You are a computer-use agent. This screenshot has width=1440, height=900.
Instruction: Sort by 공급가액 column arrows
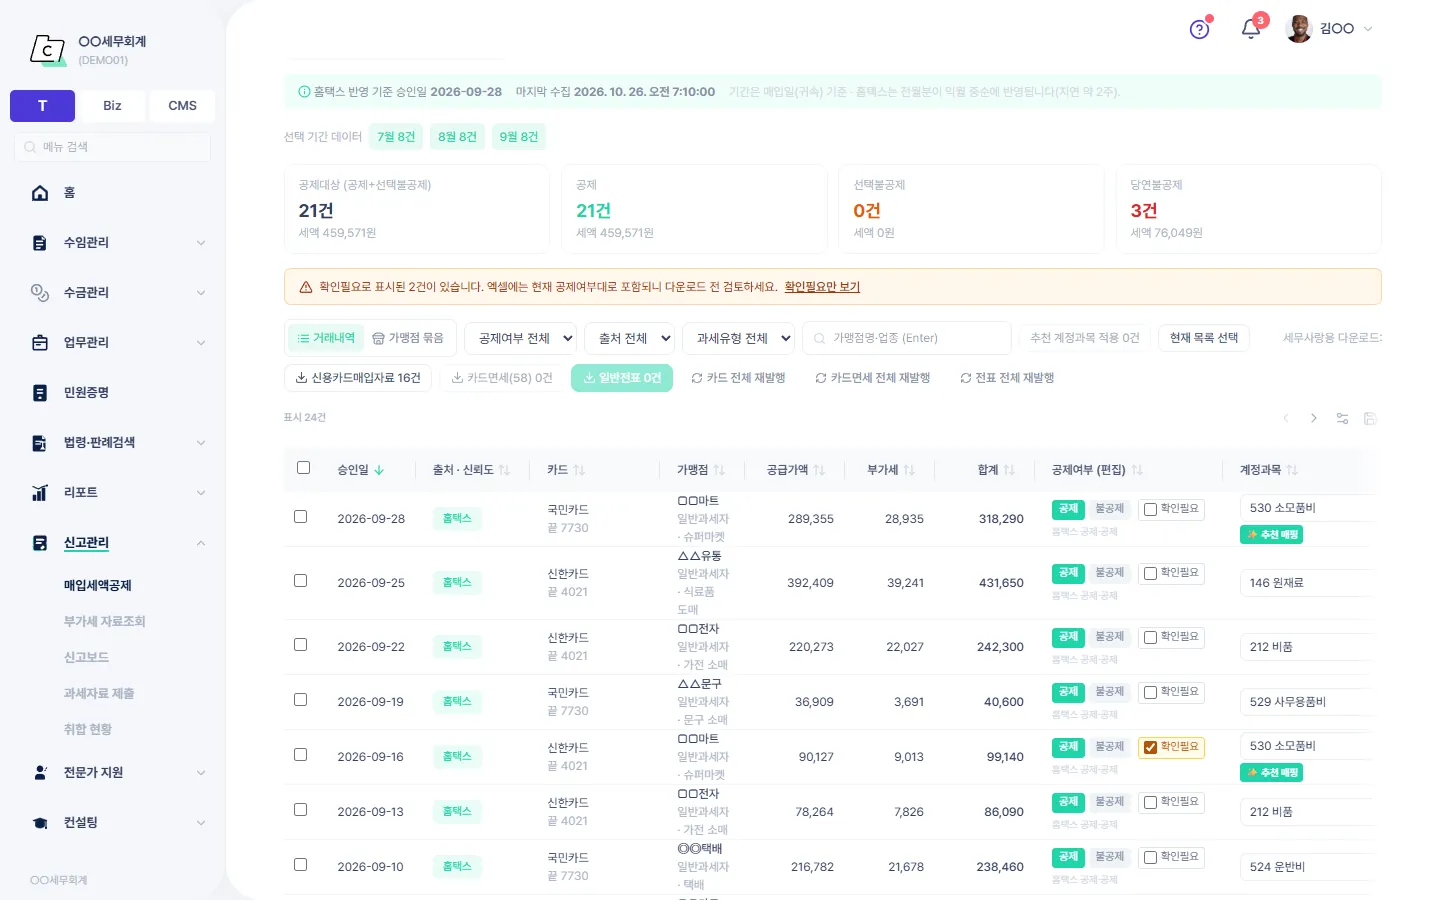click(820, 470)
